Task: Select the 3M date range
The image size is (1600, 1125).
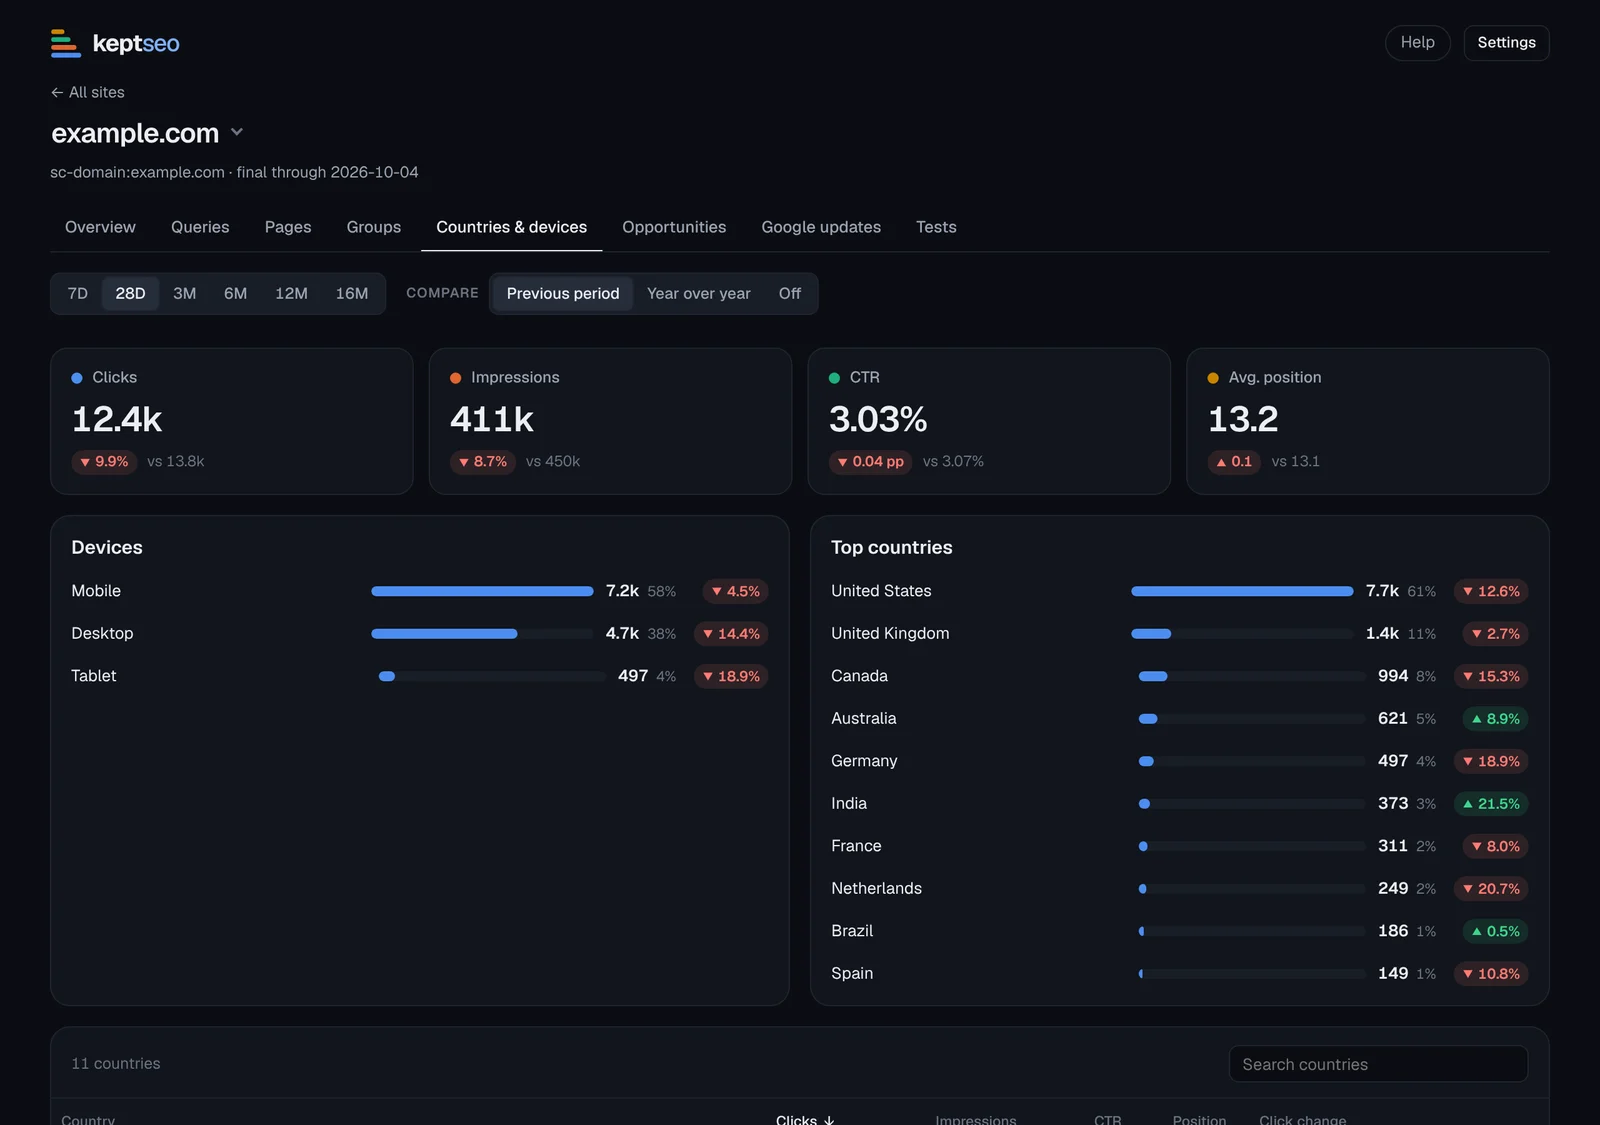Action: coord(185,293)
